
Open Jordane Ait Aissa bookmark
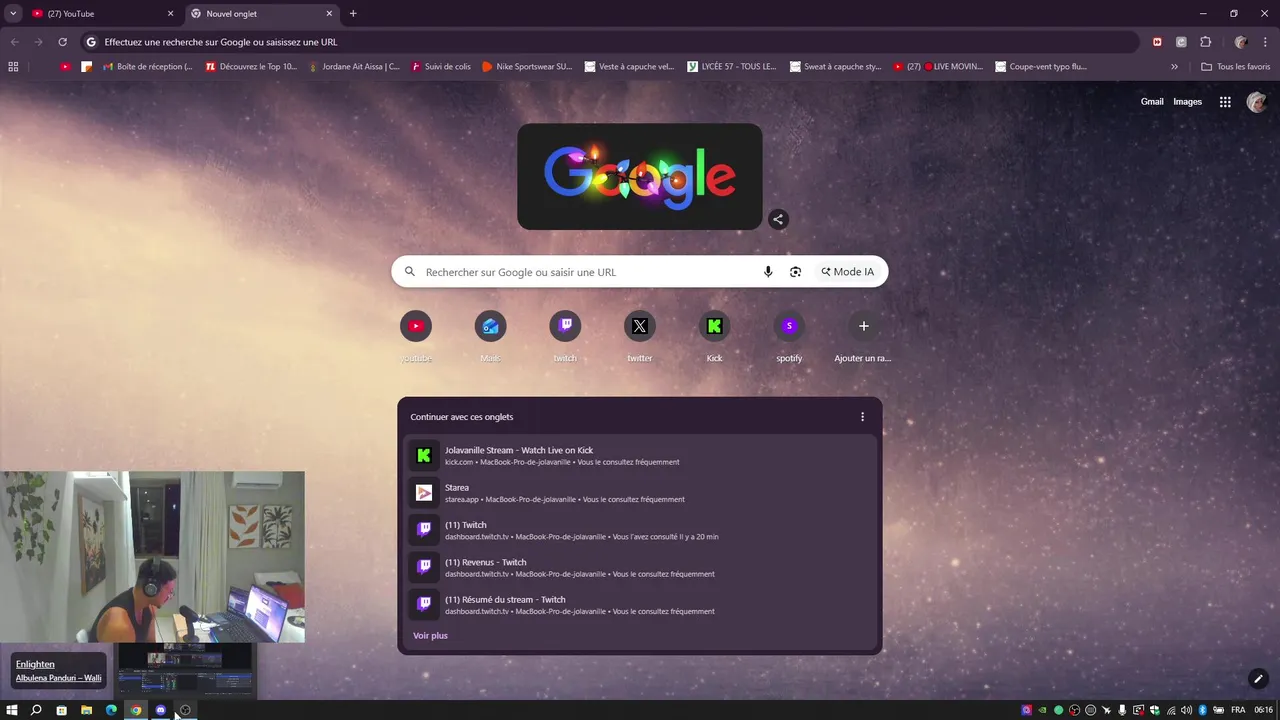tap(353, 67)
